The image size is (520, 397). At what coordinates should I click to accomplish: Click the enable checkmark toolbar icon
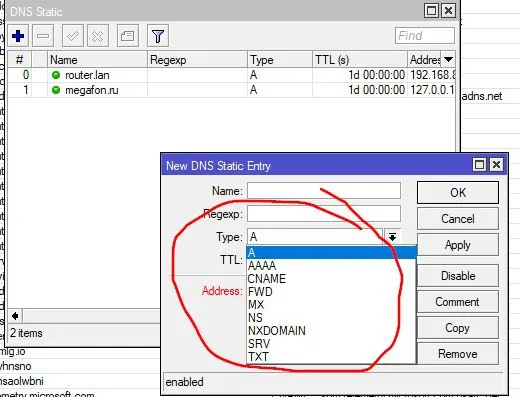click(x=73, y=36)
